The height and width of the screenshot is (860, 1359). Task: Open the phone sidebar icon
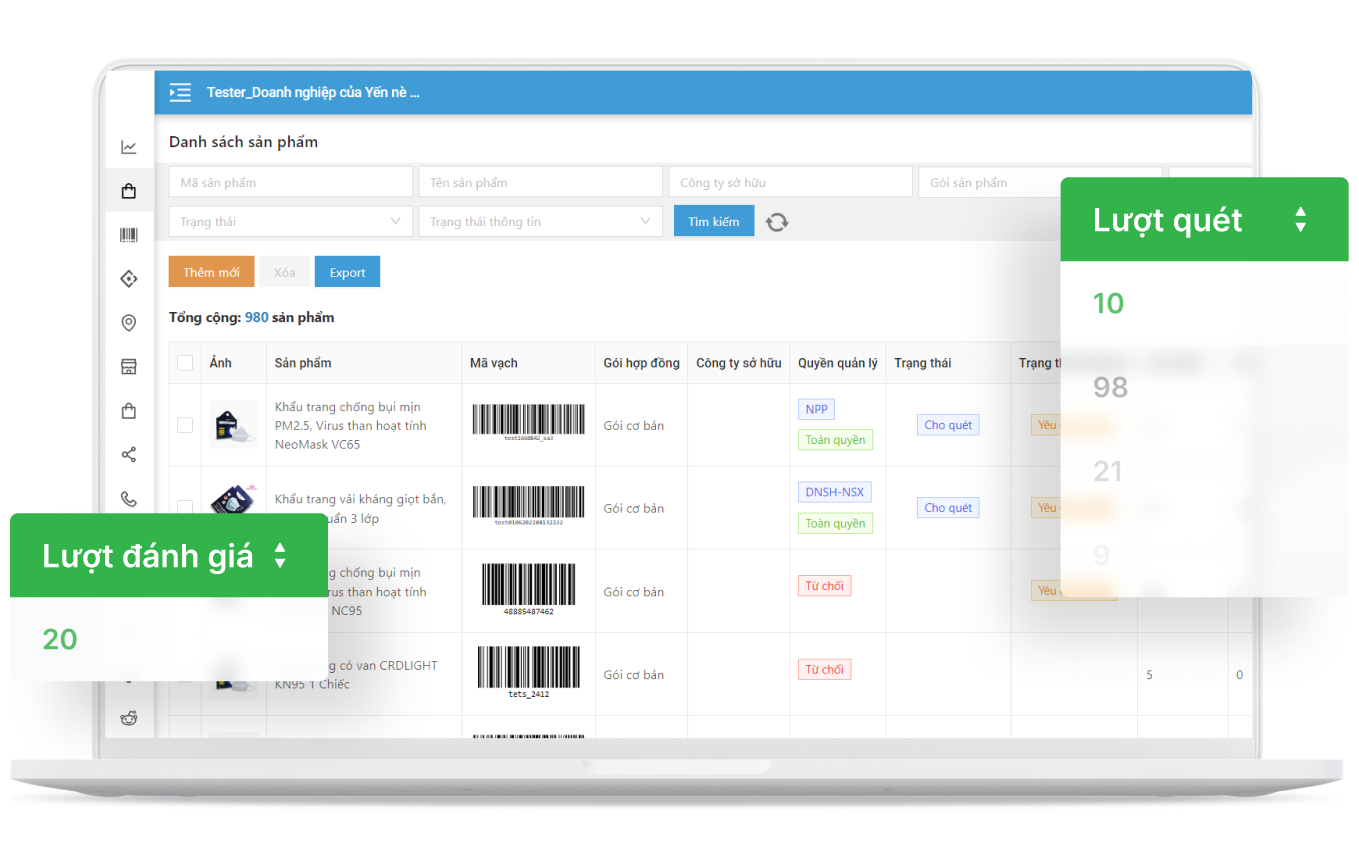tap(129, 499)
